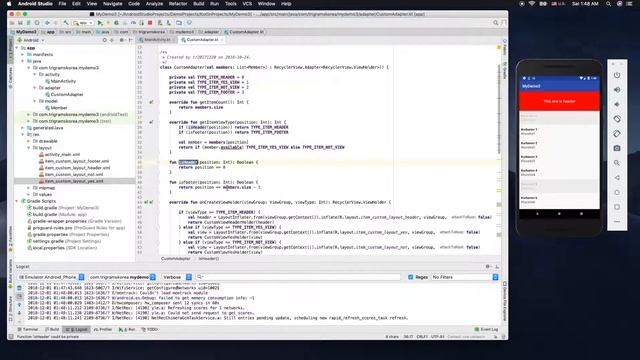Expand the drawable folder
The height and width of the screenshot is (360, 640).
pyautogui.click(x=29, y=141)
